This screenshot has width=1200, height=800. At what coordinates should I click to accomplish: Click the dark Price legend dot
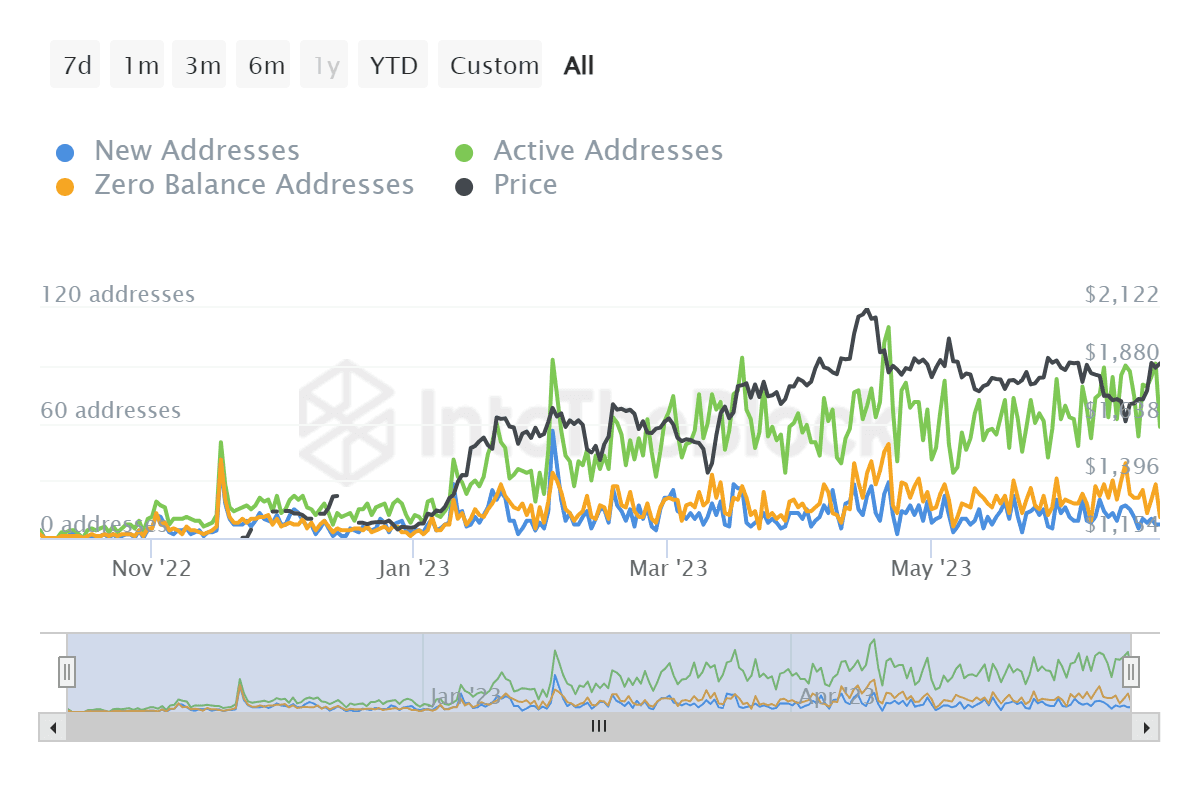click(464, 187)
